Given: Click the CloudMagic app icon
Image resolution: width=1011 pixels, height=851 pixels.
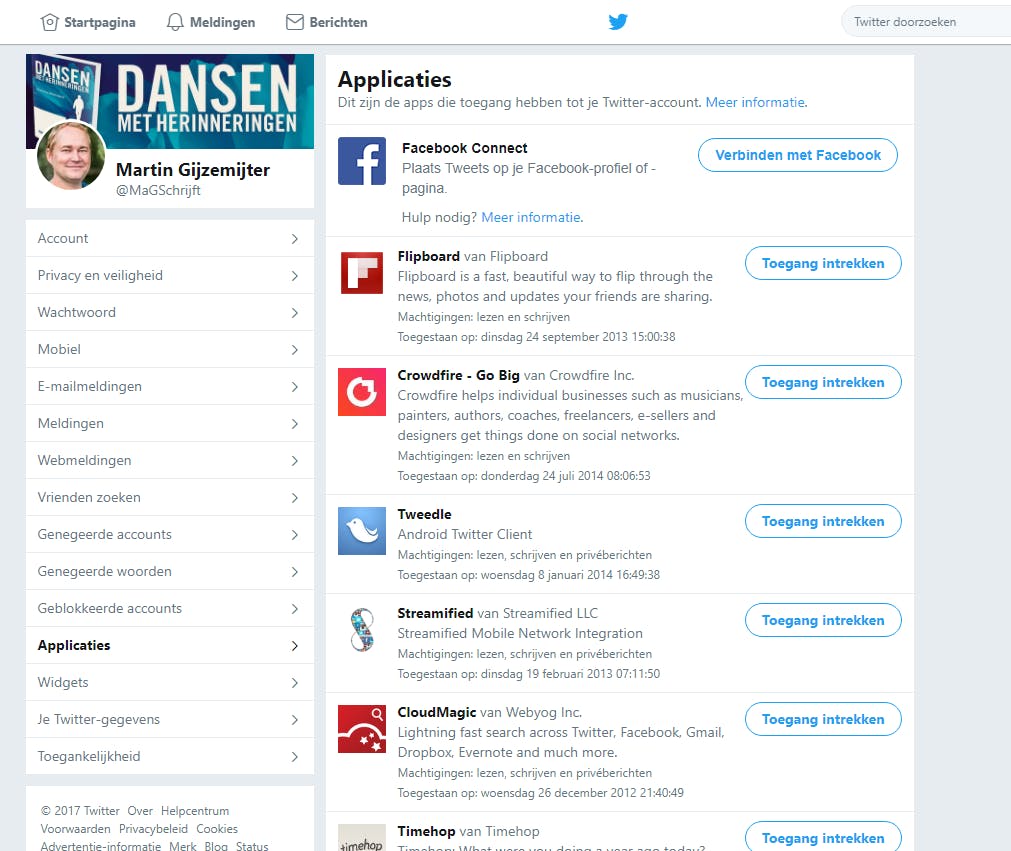Looking at the screenshot, I should pyautogui.click(x=361, y=728).
